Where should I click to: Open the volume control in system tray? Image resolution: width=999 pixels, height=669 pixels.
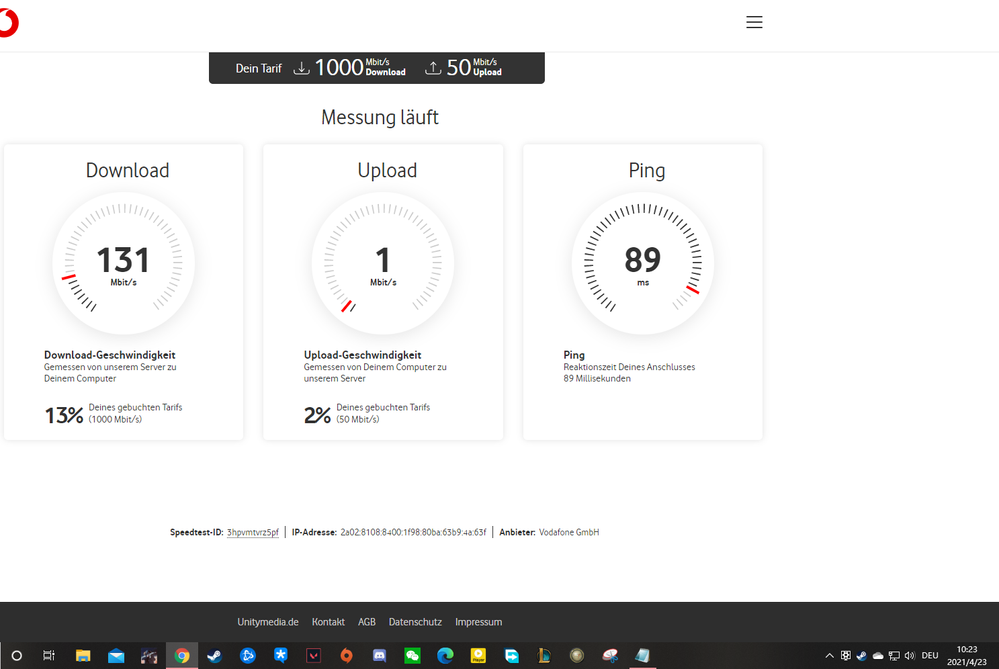(x=910, y=656)
